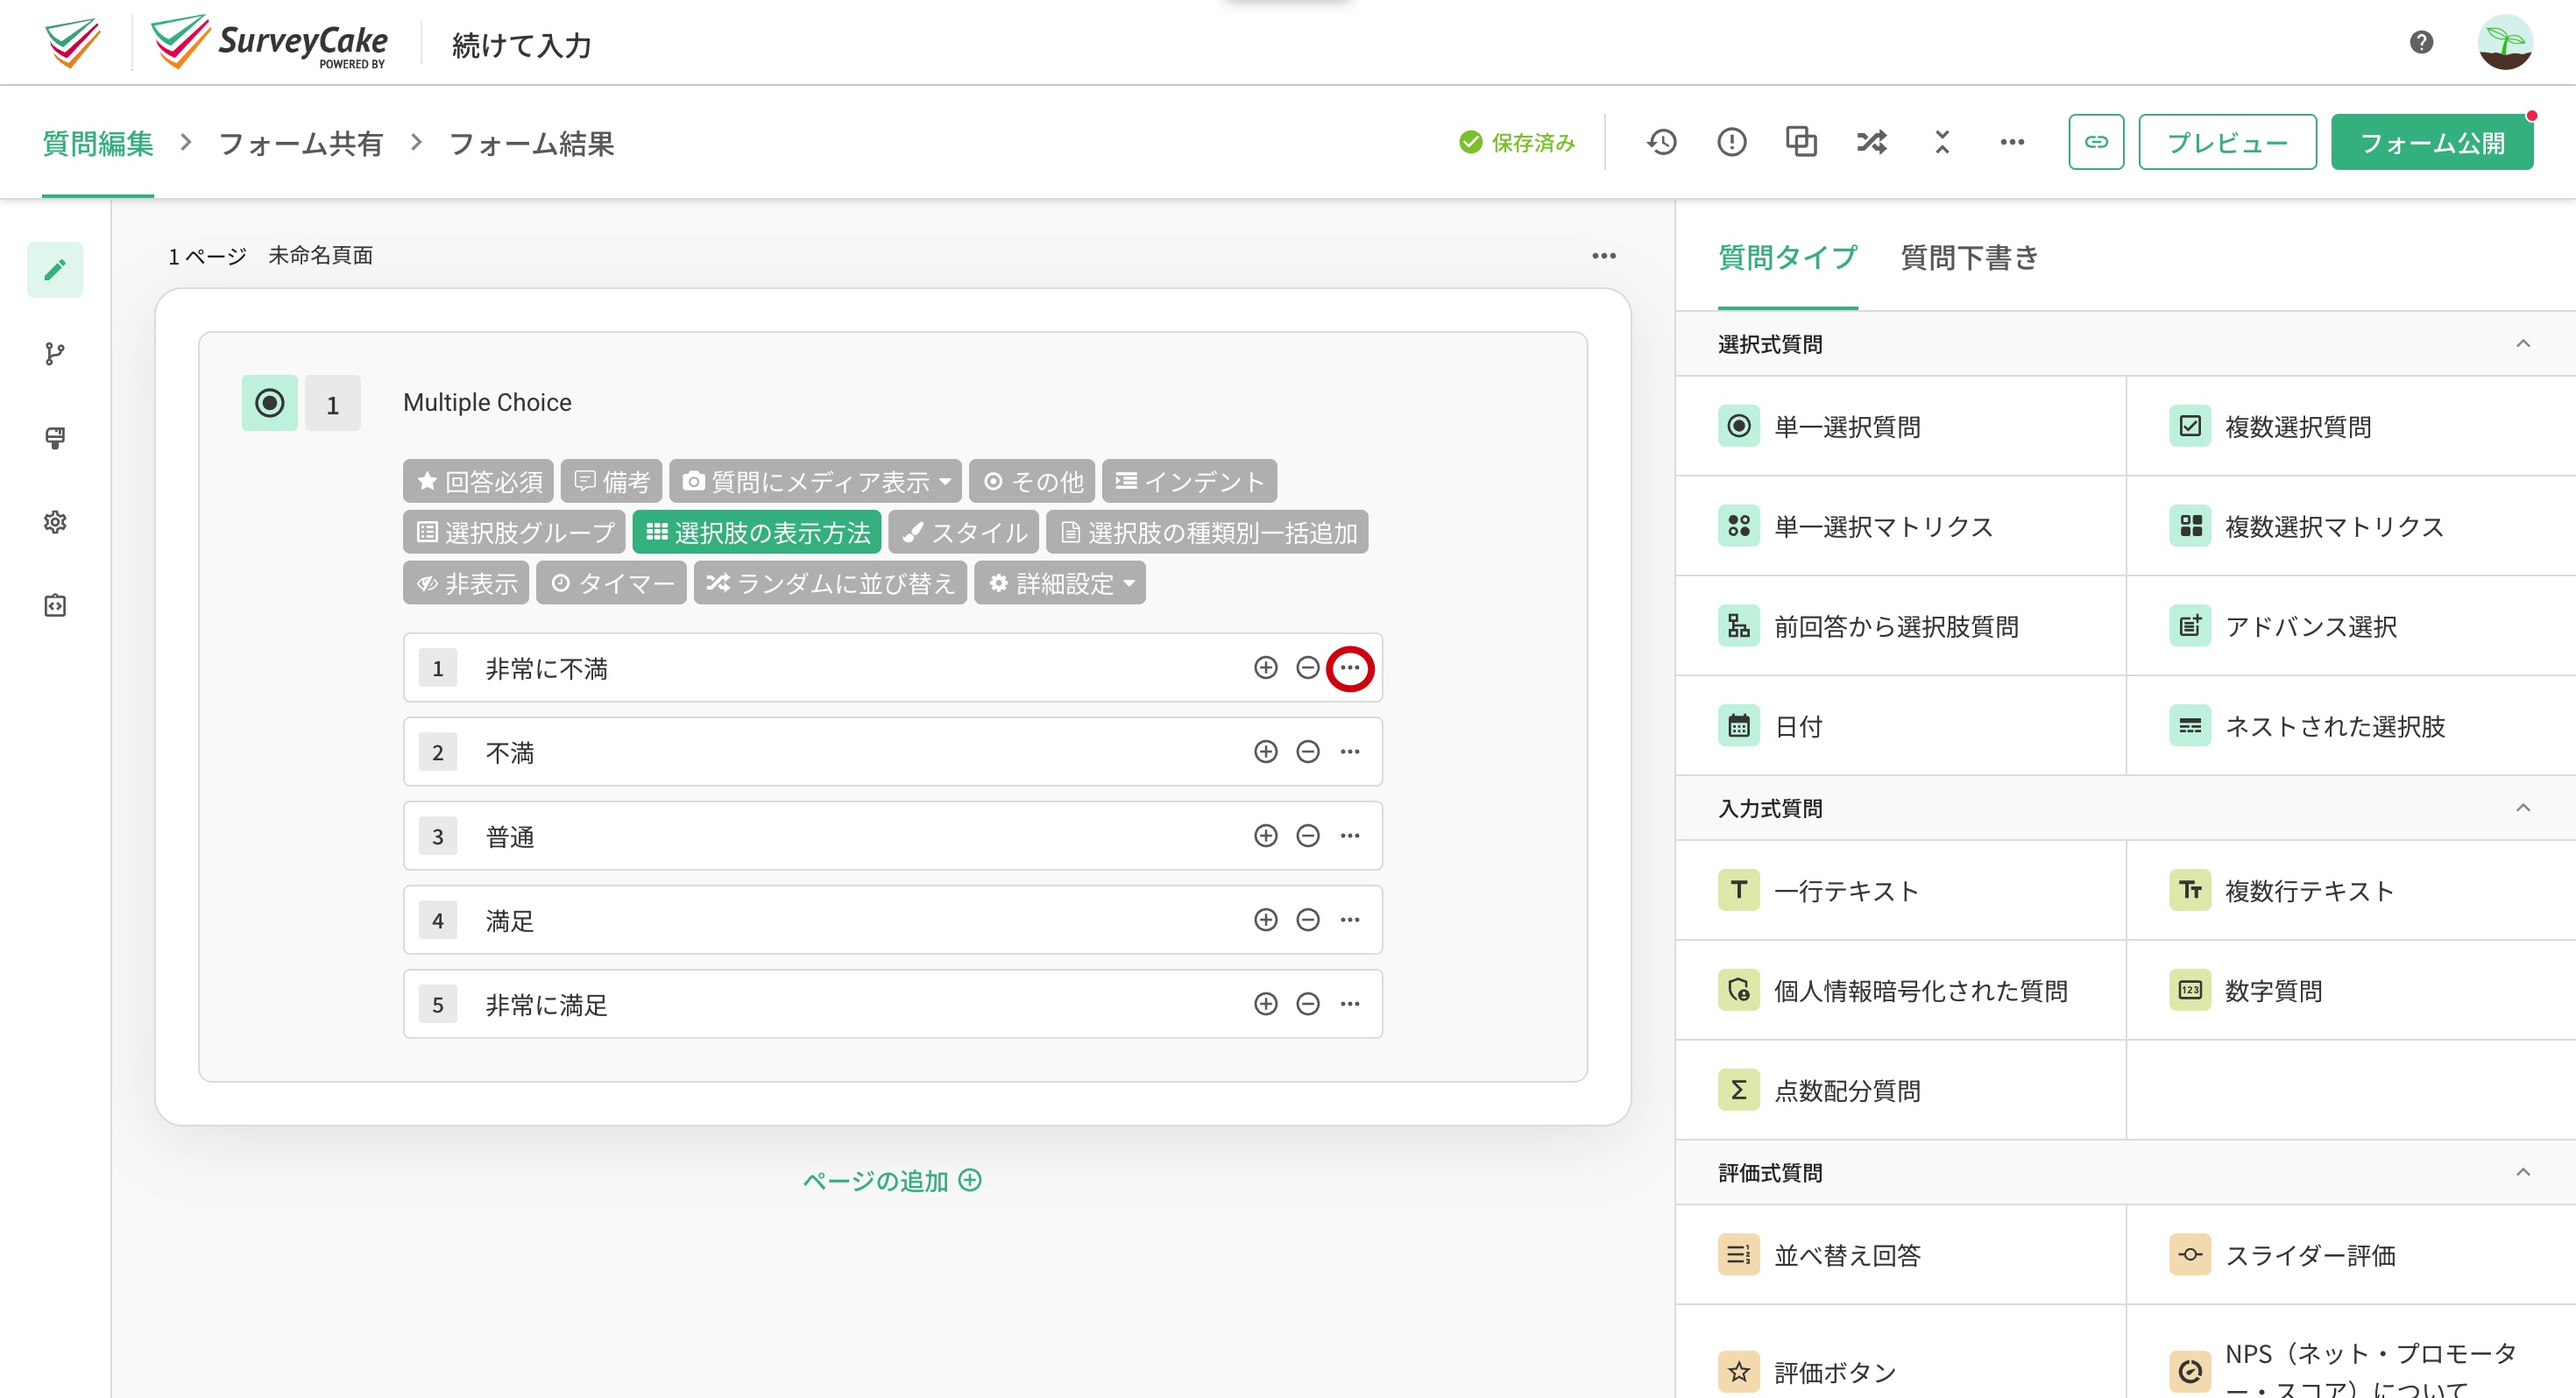Open the help question mark icon
The height and width of the screenshot is (1398, 2576).
pyautogui.click(x=2421, y=42)
